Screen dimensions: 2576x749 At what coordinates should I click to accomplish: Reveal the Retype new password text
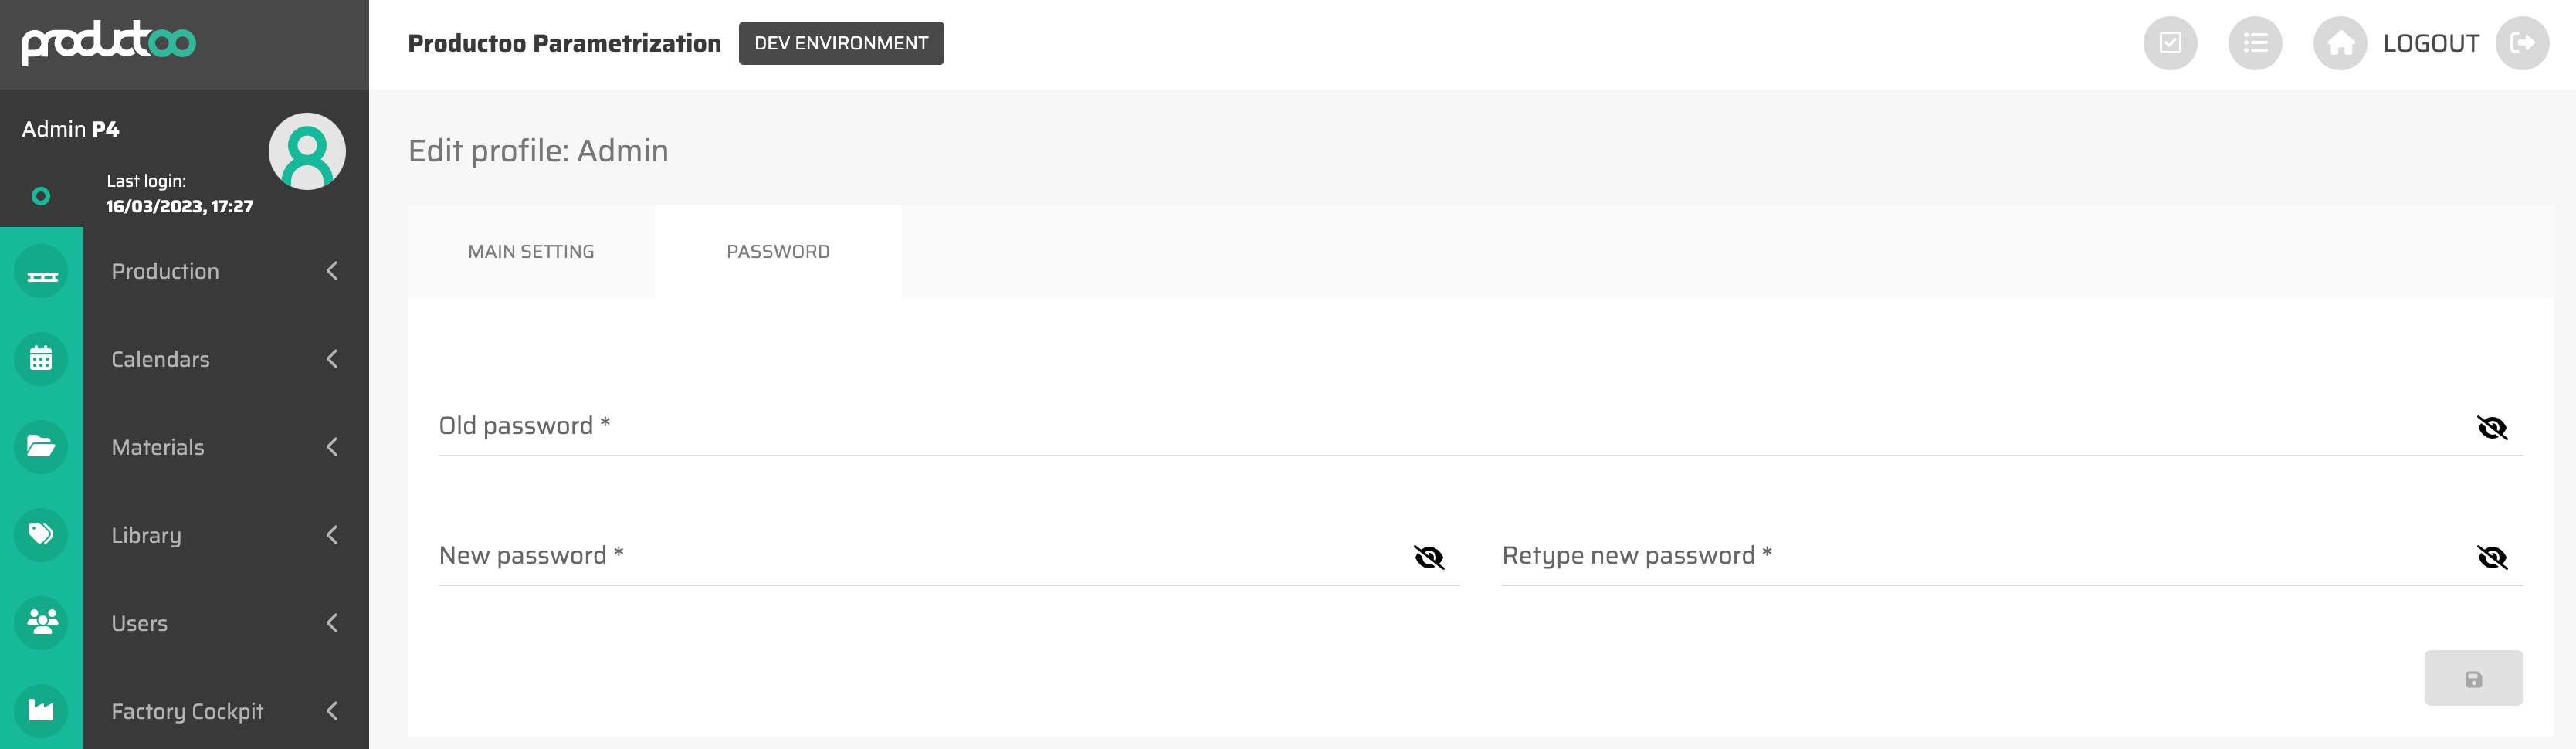(2492, 557)
